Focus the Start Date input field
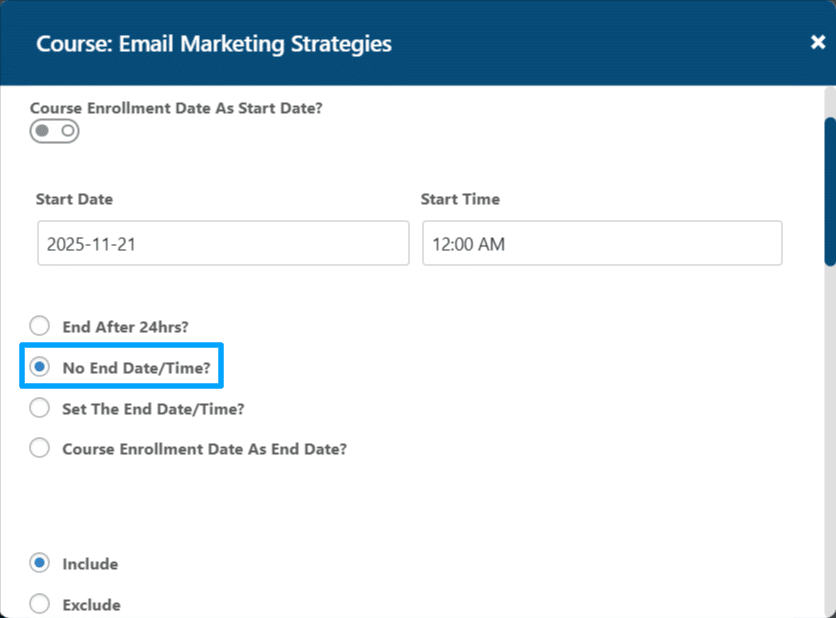The width and height of the screenshot is (836, 618). click(223, 244)
